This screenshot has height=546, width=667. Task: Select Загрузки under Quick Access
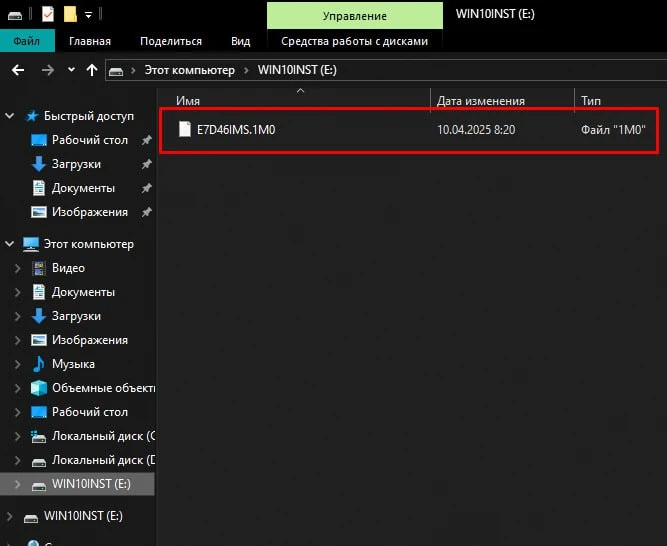coord(76,164)
